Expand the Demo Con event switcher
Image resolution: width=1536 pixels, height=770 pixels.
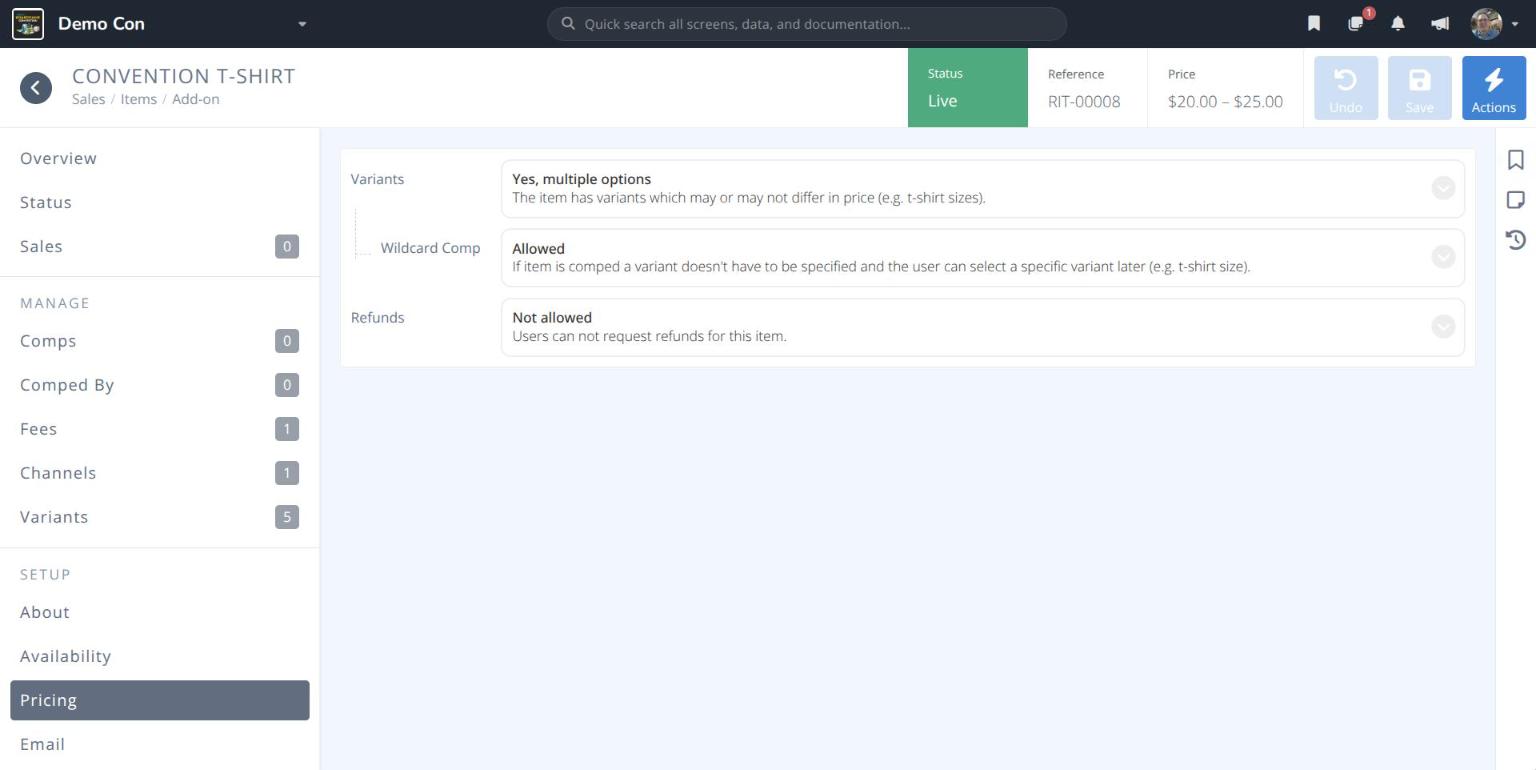[302, 24]
